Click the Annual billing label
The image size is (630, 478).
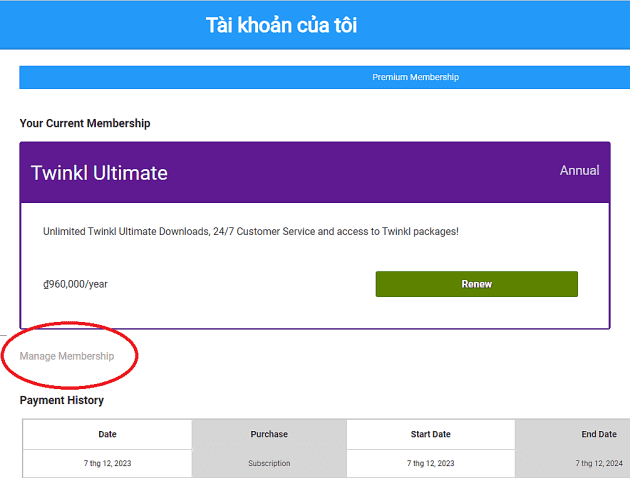(x=579, y=171)
